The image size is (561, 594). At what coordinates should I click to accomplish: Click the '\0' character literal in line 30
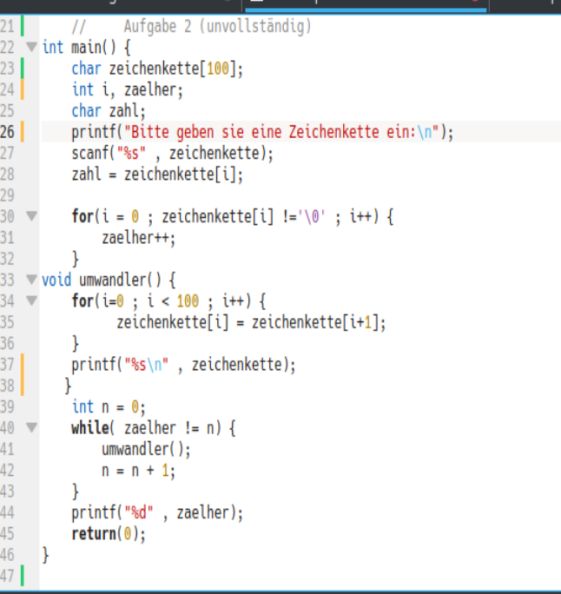click(312, 217)
